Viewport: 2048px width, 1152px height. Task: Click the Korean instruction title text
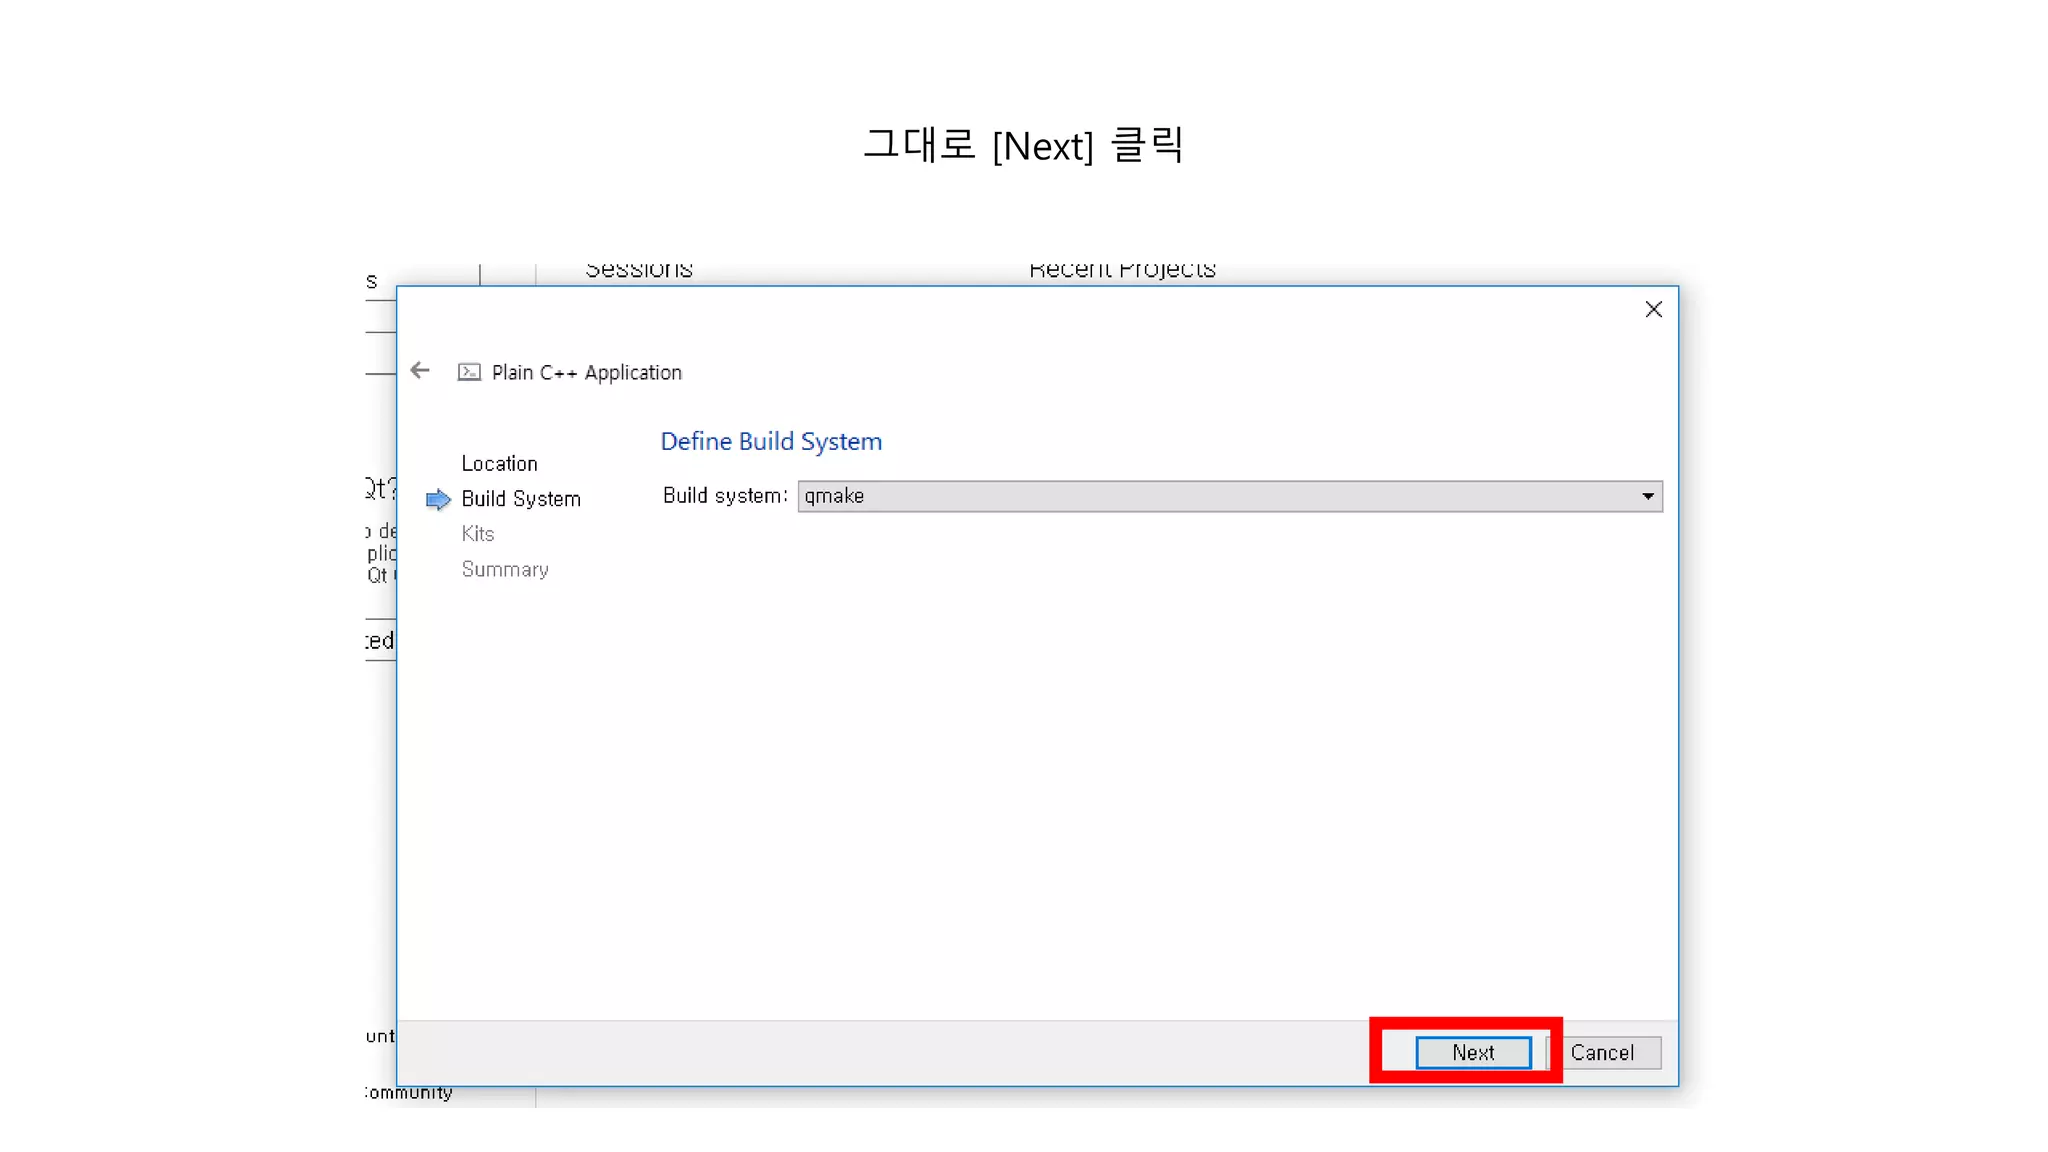1023,146
